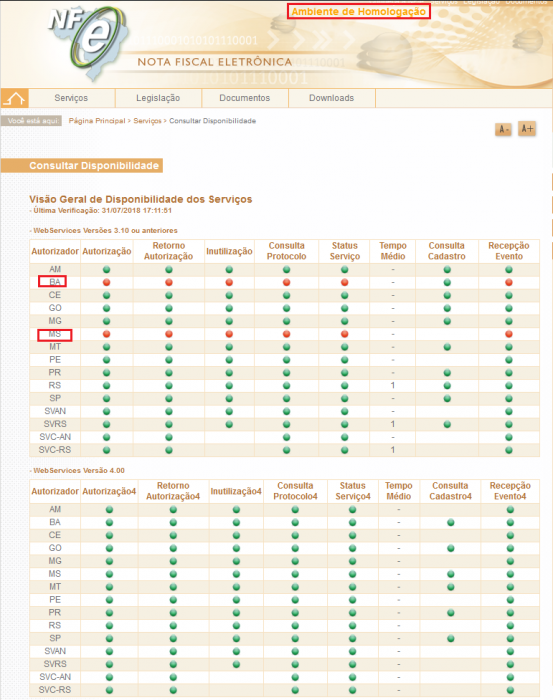553x700 pixels.
Task: Click the Autorização4 column header
Action: coord(109,492)
